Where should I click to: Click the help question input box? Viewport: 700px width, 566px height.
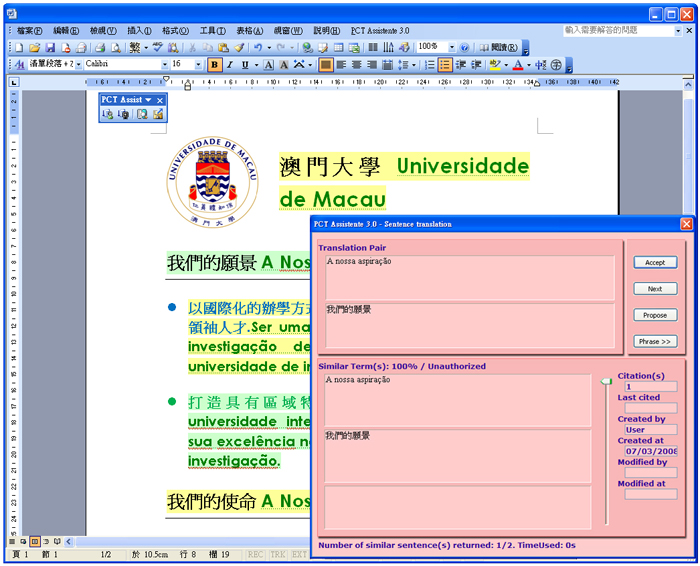pyautogui.click(x=619, y=31)
